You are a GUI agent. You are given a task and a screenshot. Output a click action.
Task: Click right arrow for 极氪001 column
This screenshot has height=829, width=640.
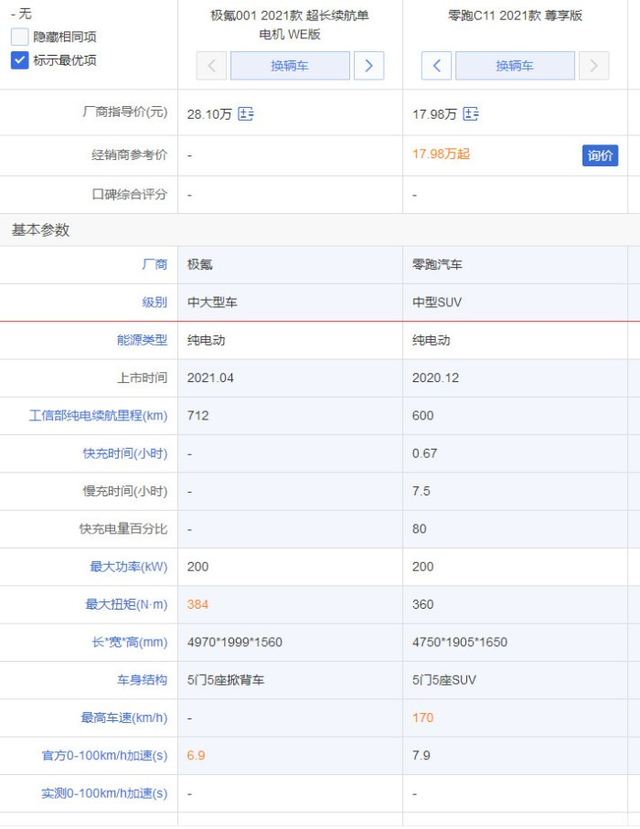[x=369, y=66]
